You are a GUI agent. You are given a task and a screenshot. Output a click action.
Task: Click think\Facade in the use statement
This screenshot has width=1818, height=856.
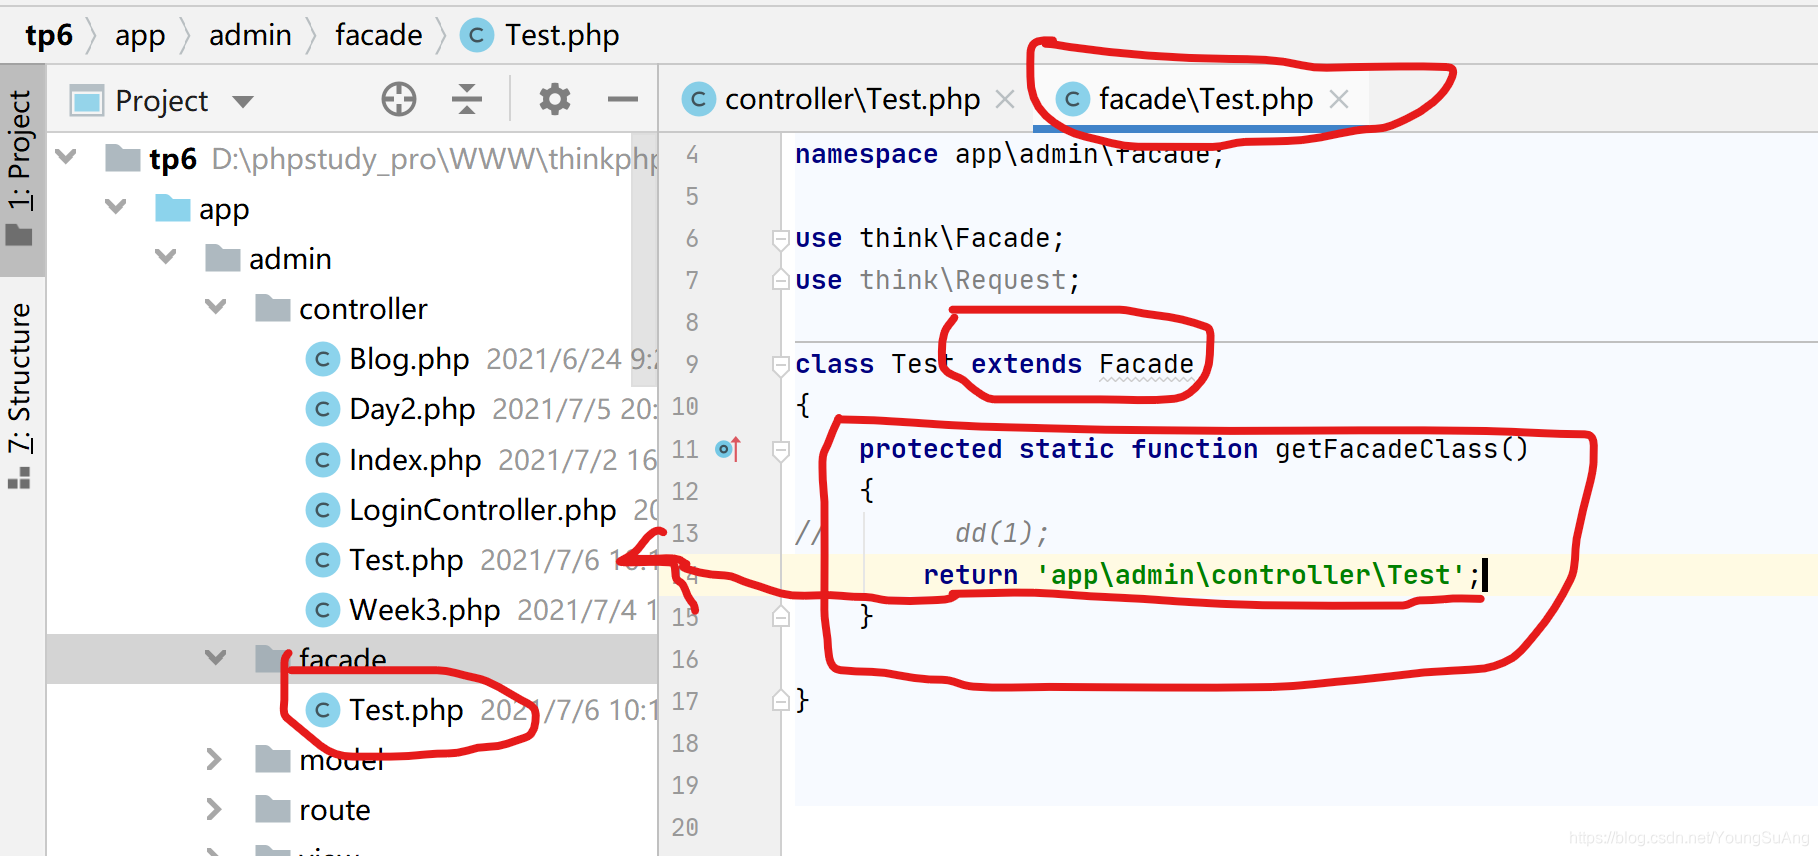point(955,238)
